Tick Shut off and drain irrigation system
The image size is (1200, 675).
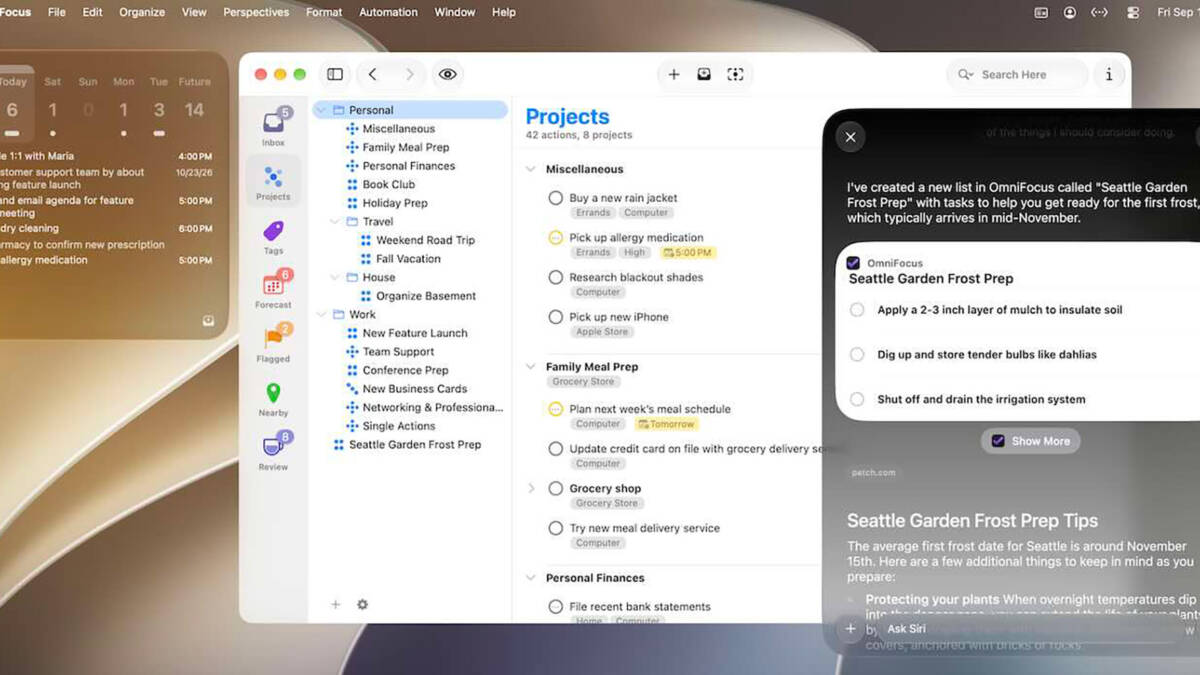[857, 399]
